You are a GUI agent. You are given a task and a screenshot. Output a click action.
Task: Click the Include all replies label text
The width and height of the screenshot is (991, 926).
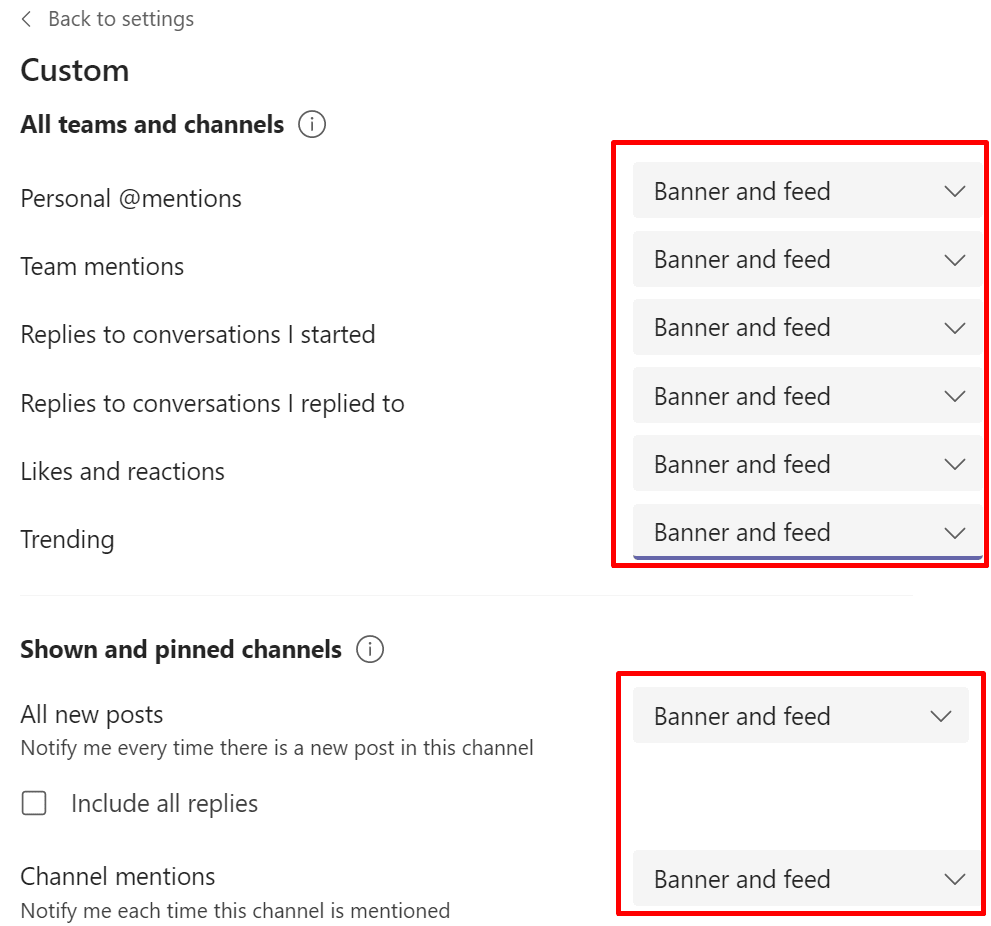[x=164, y=803]
